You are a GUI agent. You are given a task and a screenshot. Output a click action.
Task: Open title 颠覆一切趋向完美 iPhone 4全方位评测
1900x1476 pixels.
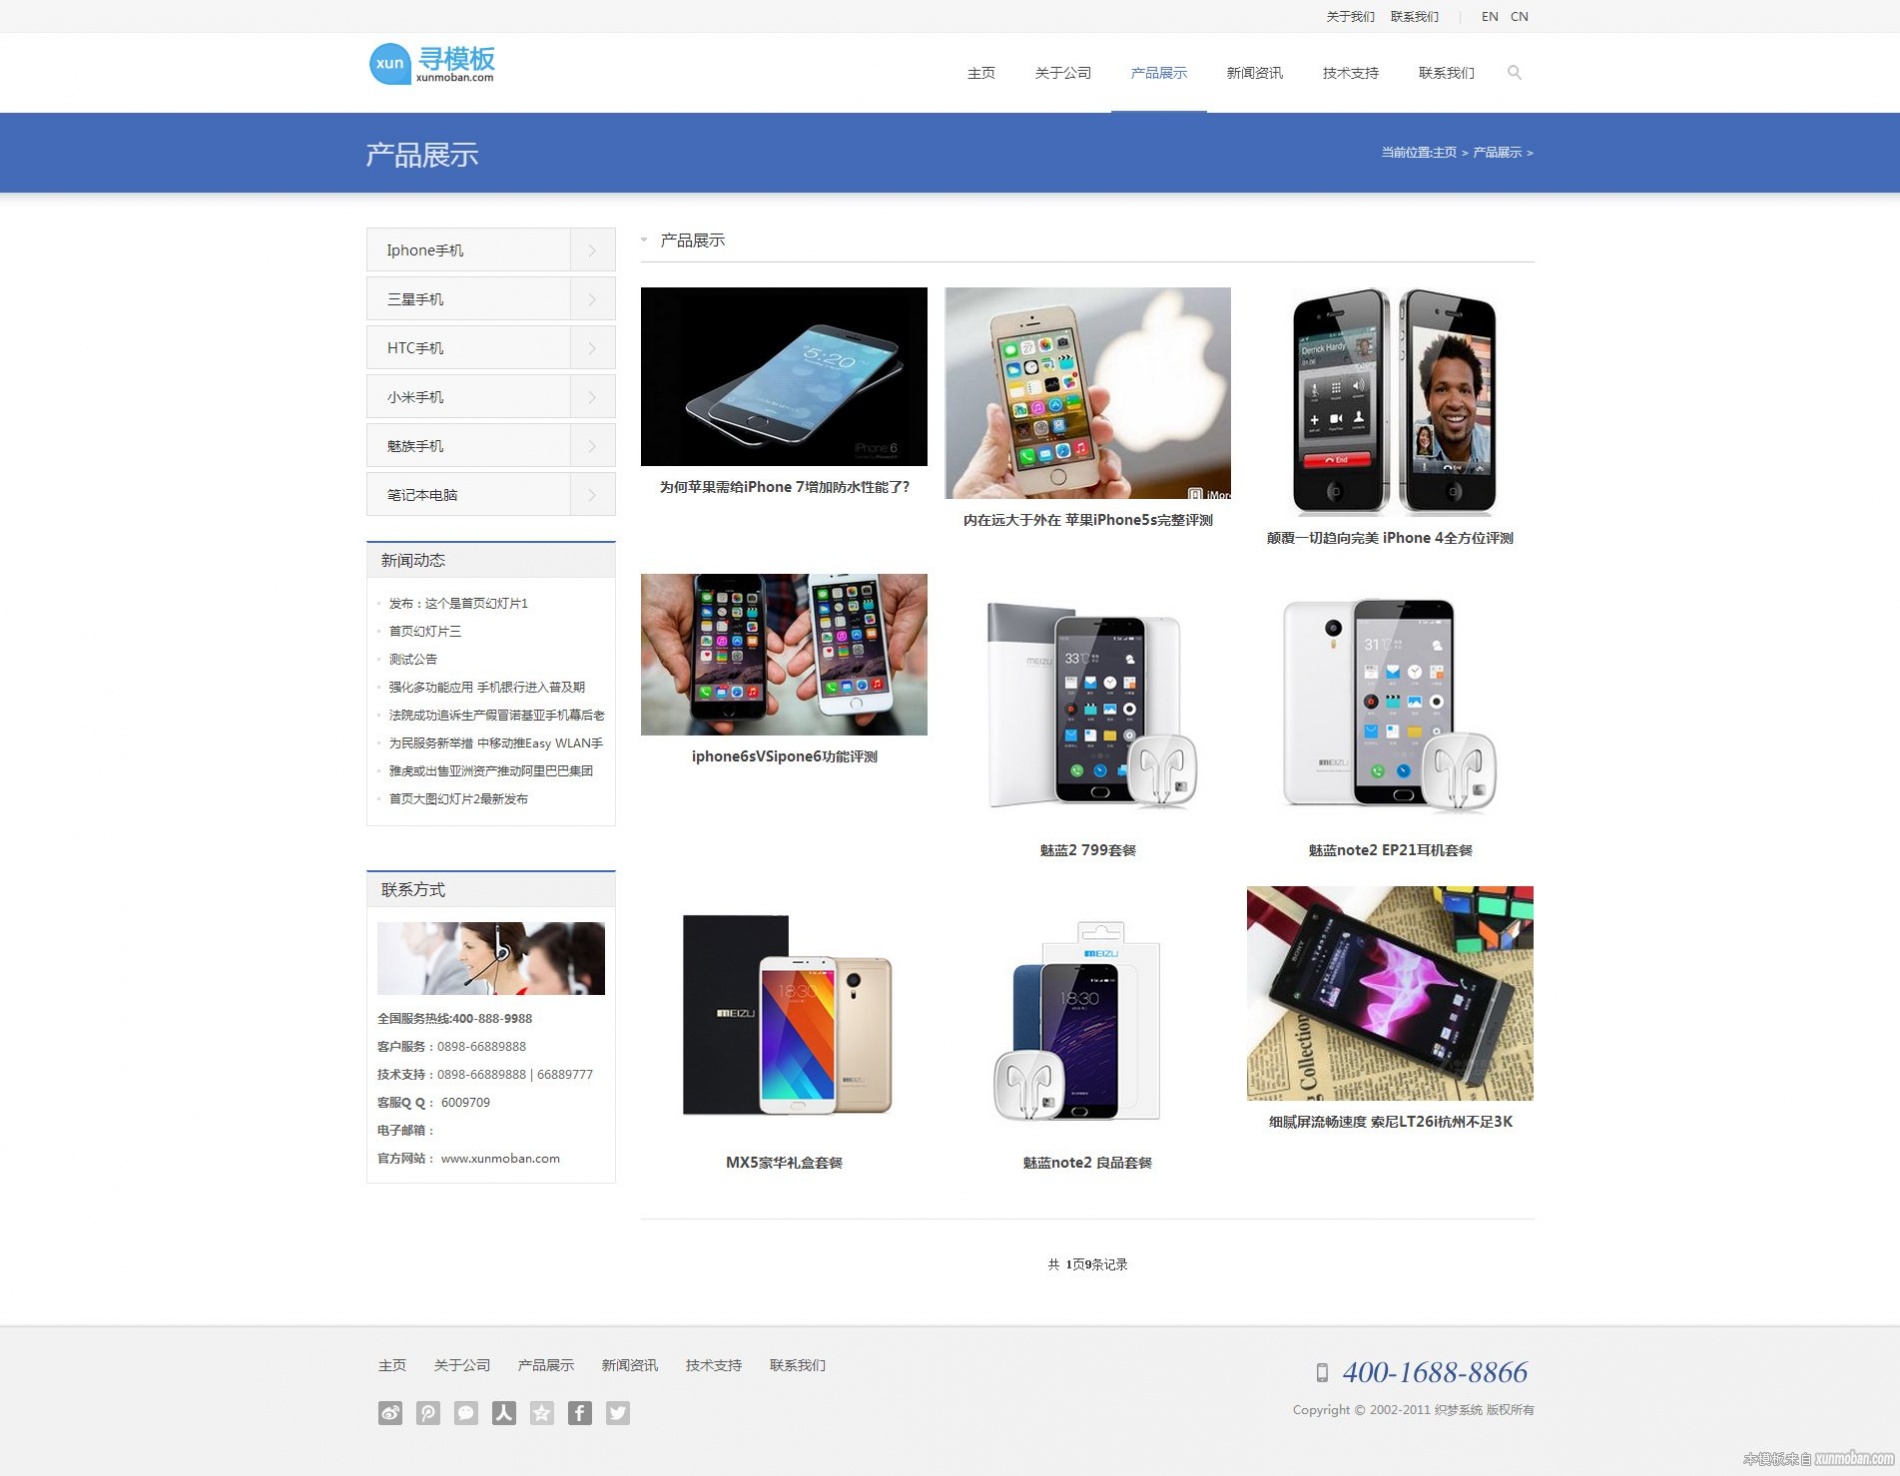1390,538
